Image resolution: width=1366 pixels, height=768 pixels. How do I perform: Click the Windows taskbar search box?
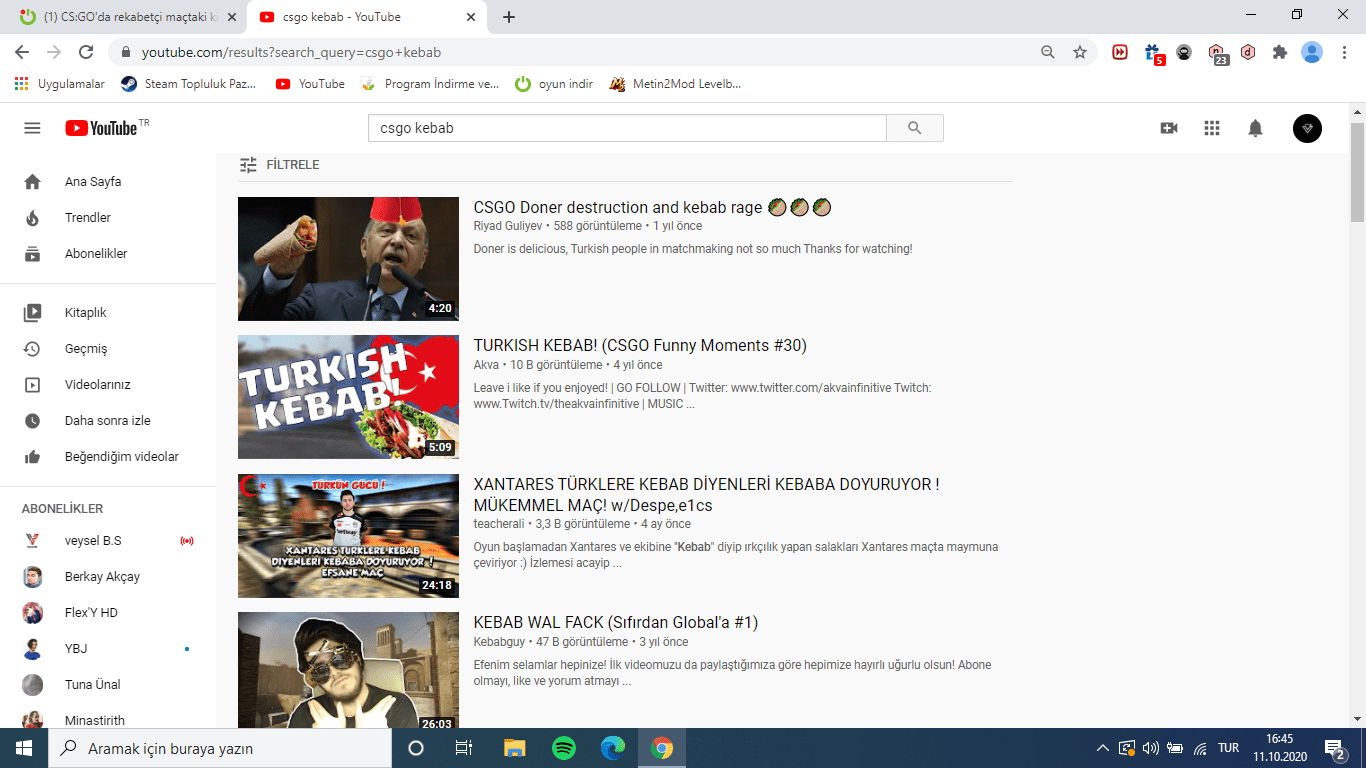tap(220, 748)
